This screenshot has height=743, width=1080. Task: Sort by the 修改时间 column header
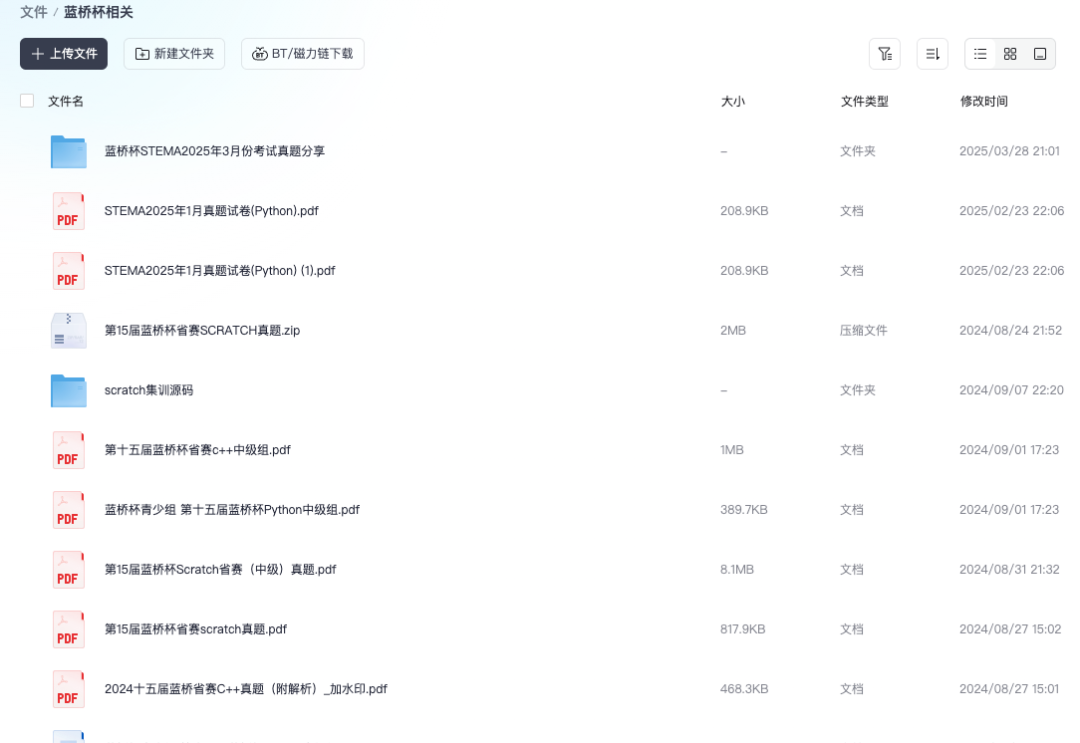984,101
